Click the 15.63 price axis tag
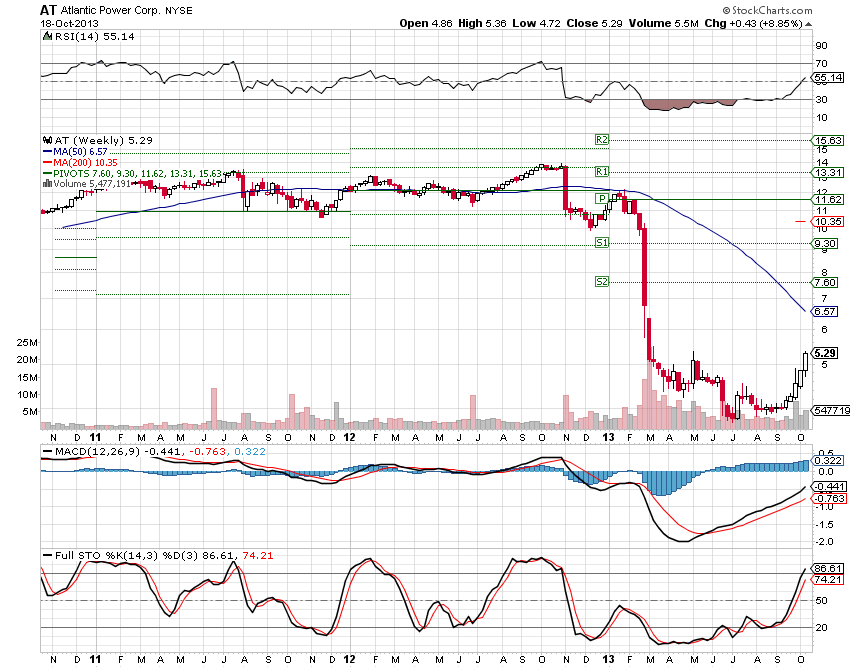Image resolution: width=850 pixels, height=668 pixels. [829, 140]
